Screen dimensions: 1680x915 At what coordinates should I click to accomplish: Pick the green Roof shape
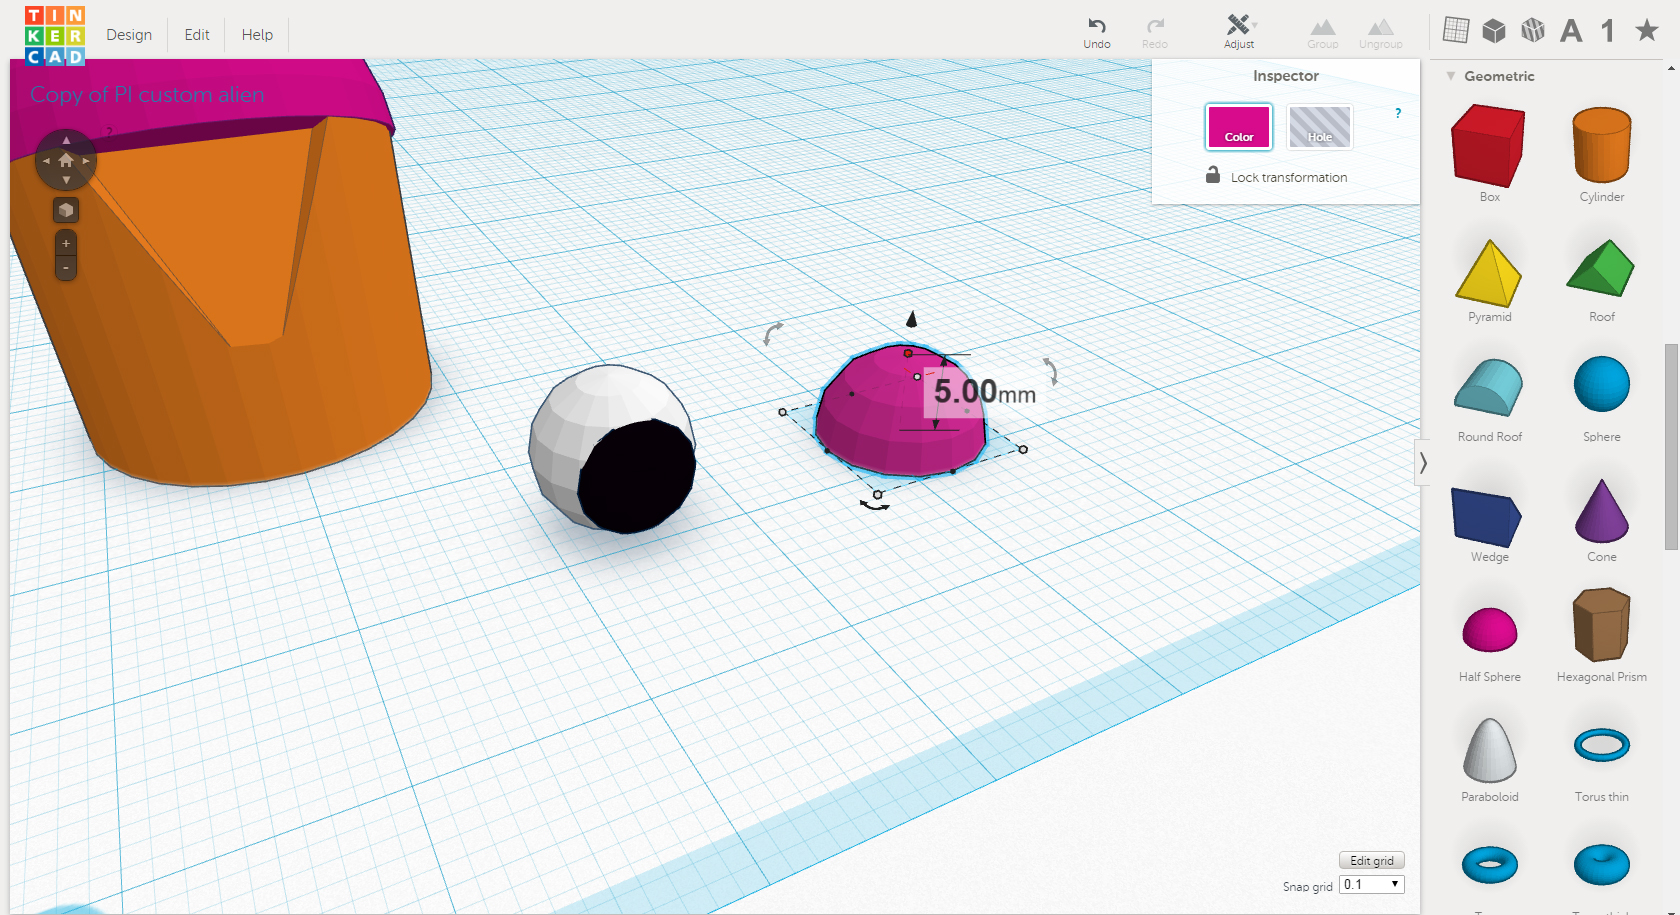[x=1601, y=268]
